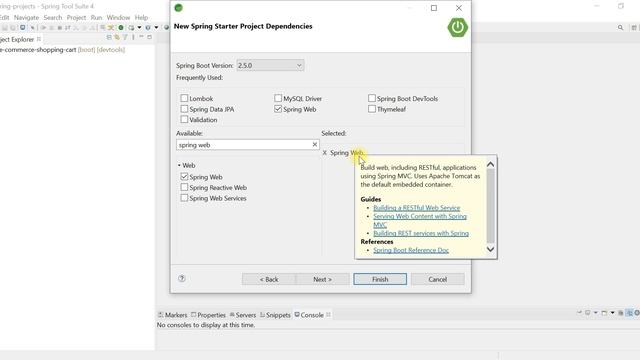640x360 pixels.
Task: Click the console settings gear icon at far right
Action: (637, 313)
